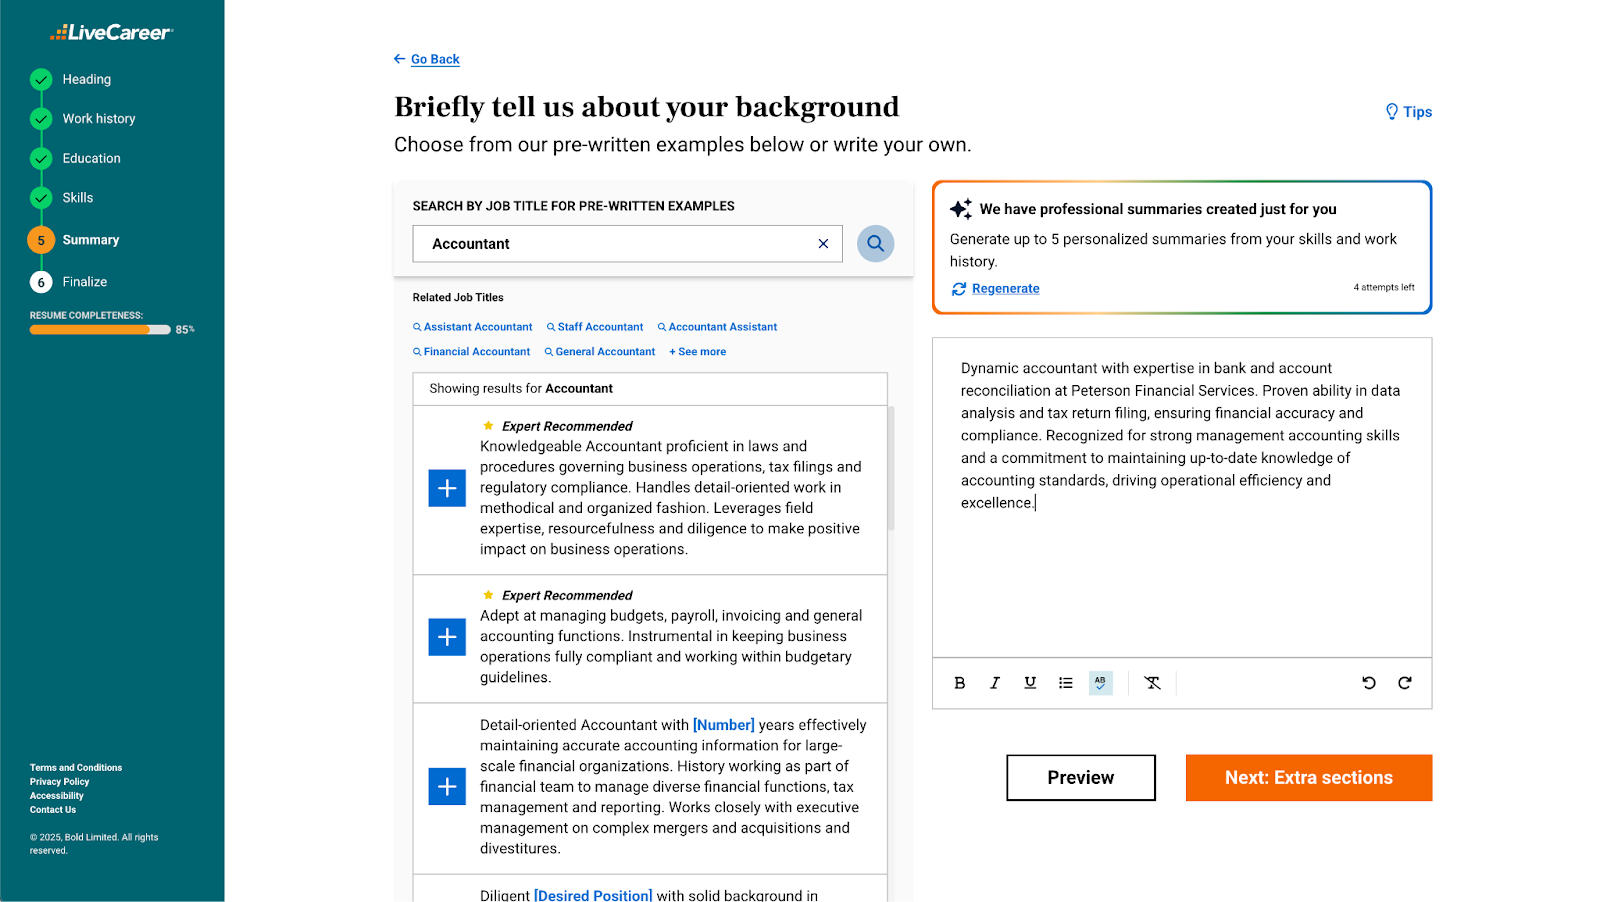Go to Work history step in sidebar
The width and height of the screenshot is (1600, 902).
[x=98, y=119]
